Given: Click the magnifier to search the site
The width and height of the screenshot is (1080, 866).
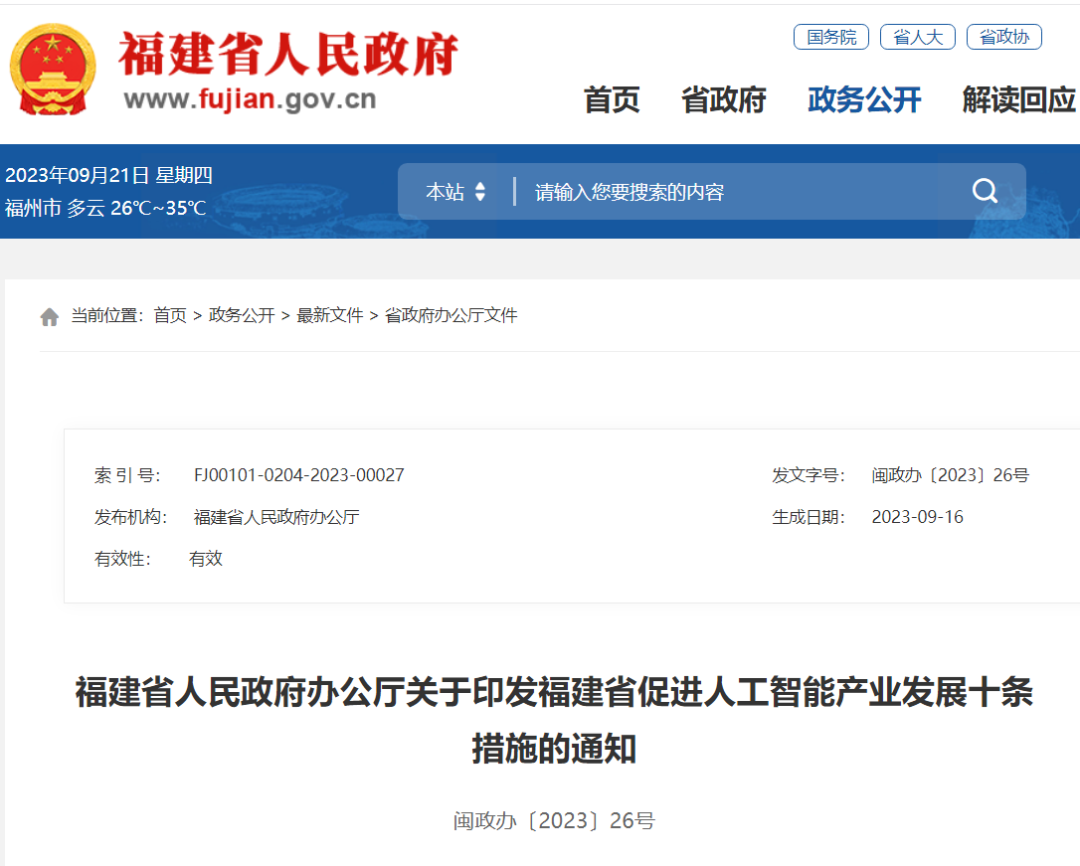Looking at the screenshot, I should (x=984, y=190).
